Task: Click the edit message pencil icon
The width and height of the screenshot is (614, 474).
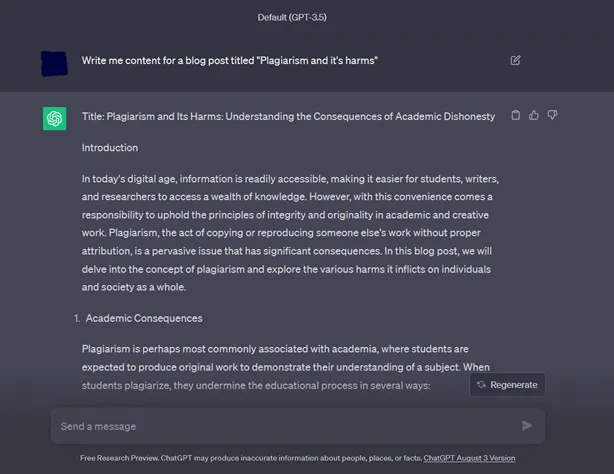Action: [515, 60]
